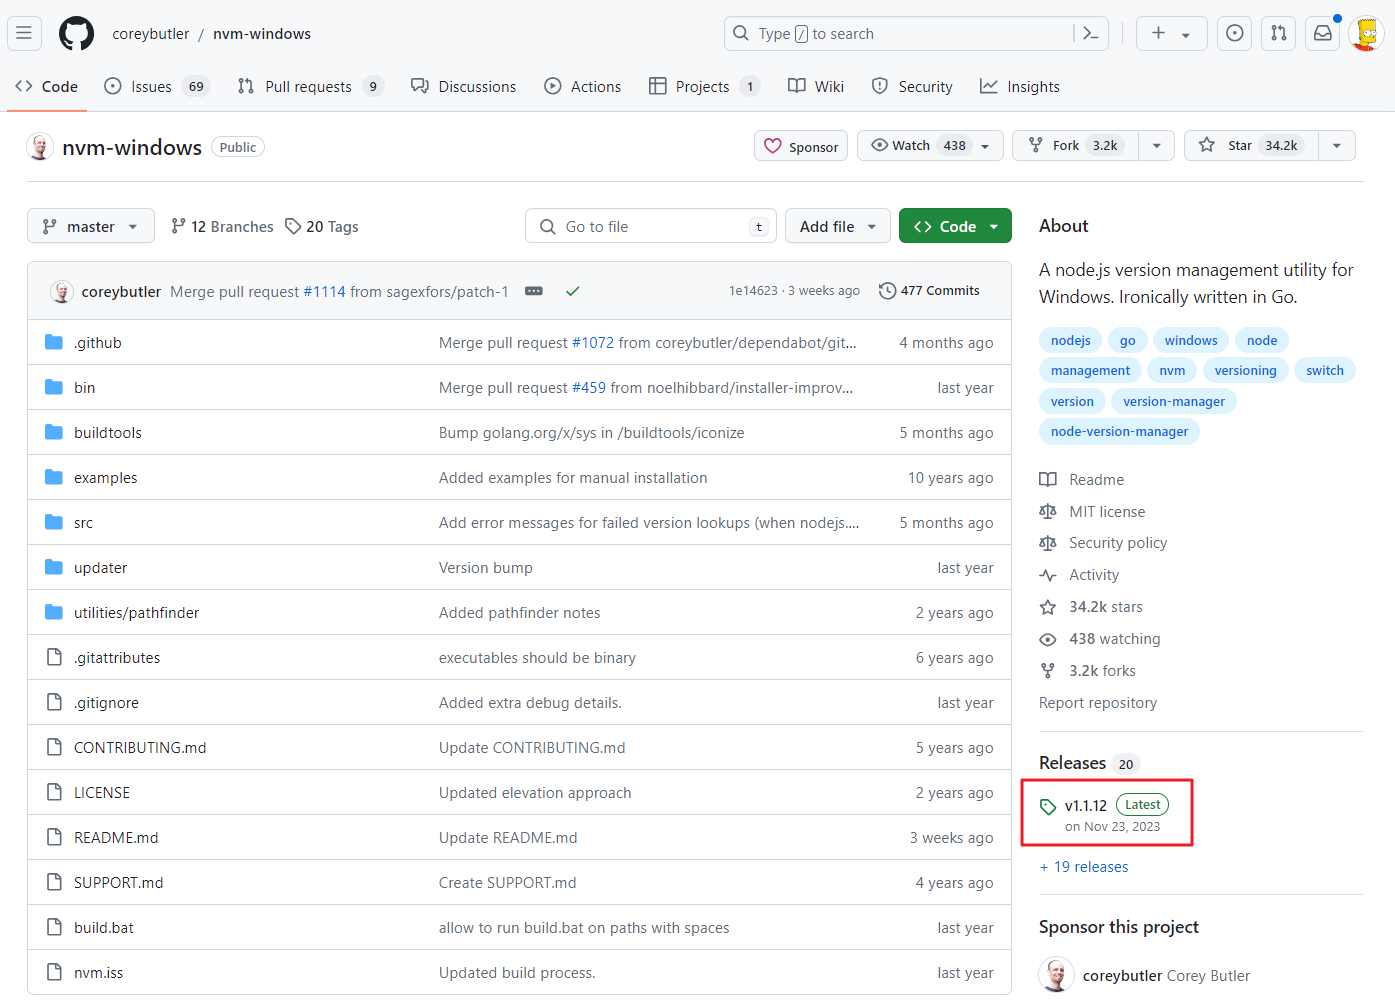Viewport: 1395px width, 1002px height.
Task: View the commit status checkmark
Action: pos(573,291)
